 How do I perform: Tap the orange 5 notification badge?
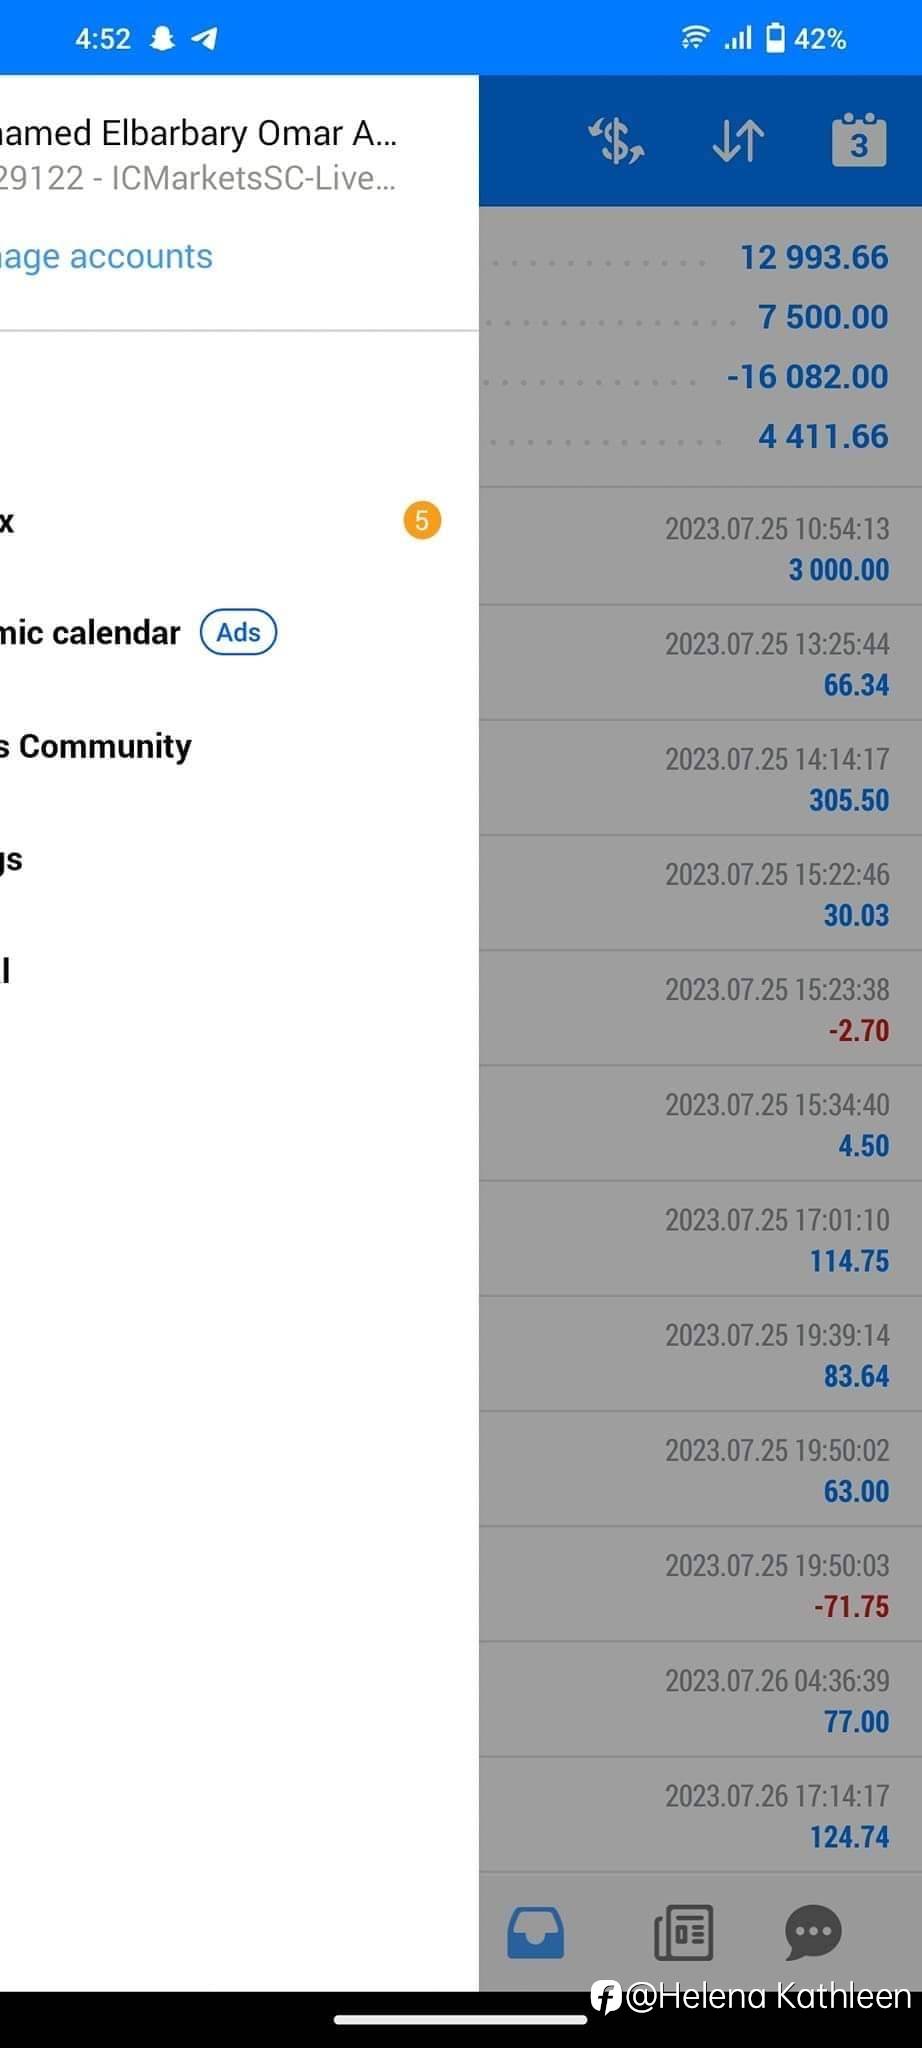pos(422,521)
